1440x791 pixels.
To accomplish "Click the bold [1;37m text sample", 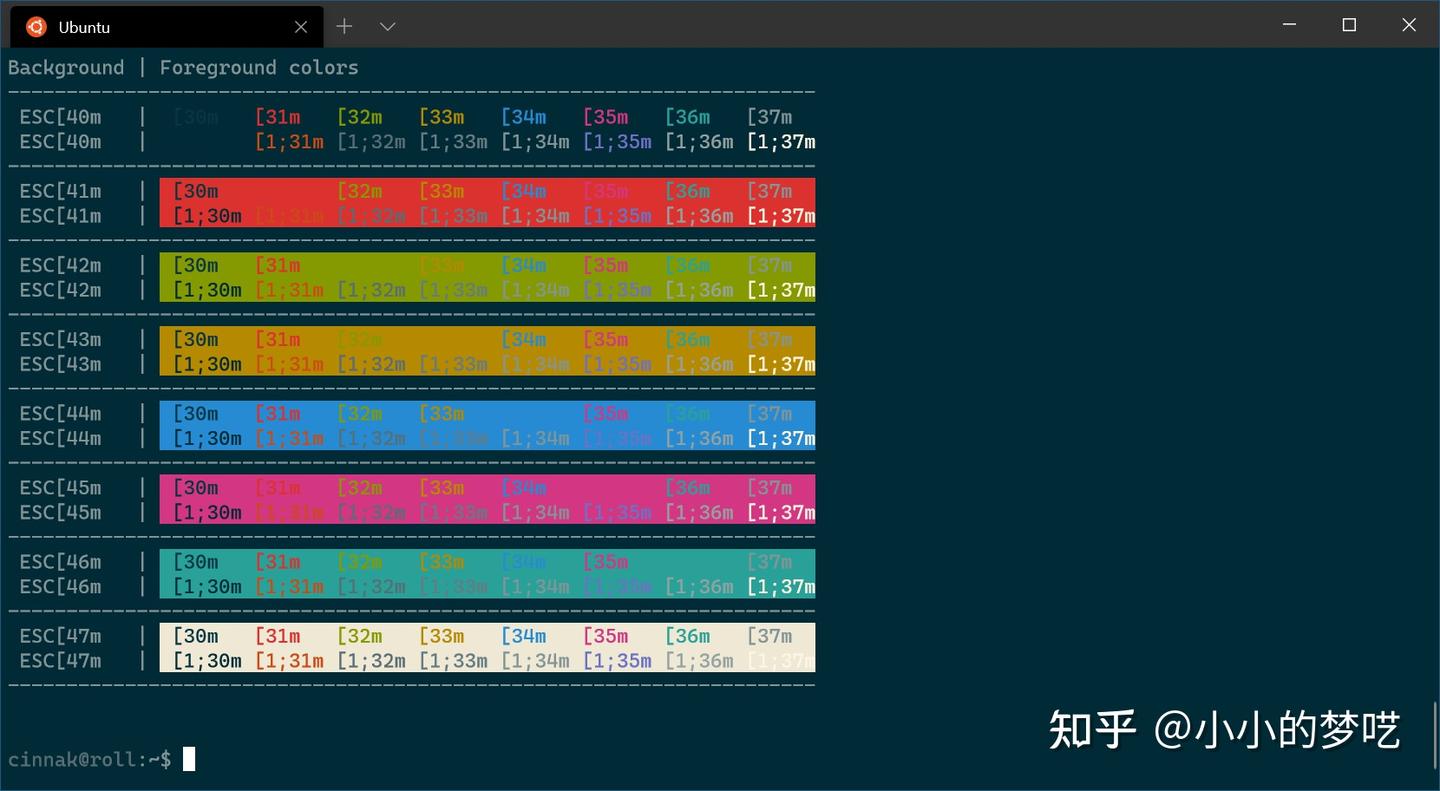I will [781, 142].
